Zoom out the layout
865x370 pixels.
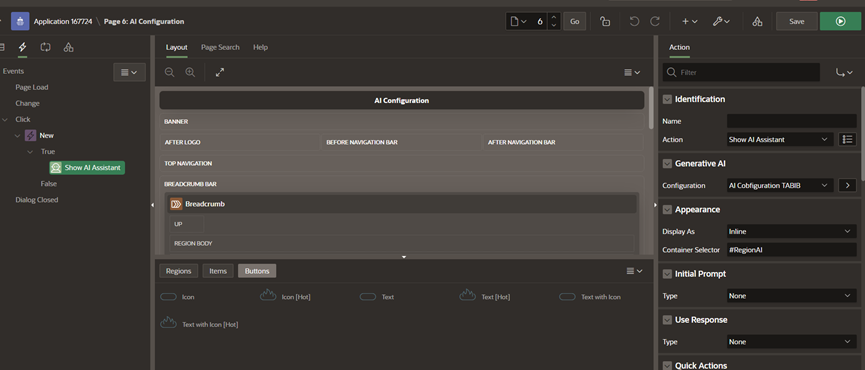pyautogui.click(x=169, y=72)
